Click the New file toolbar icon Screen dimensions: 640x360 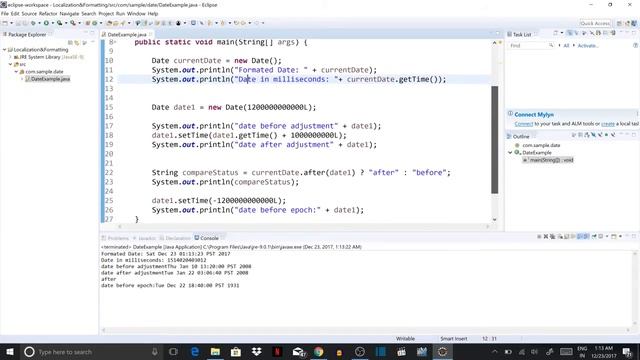(x=5, y=23)
